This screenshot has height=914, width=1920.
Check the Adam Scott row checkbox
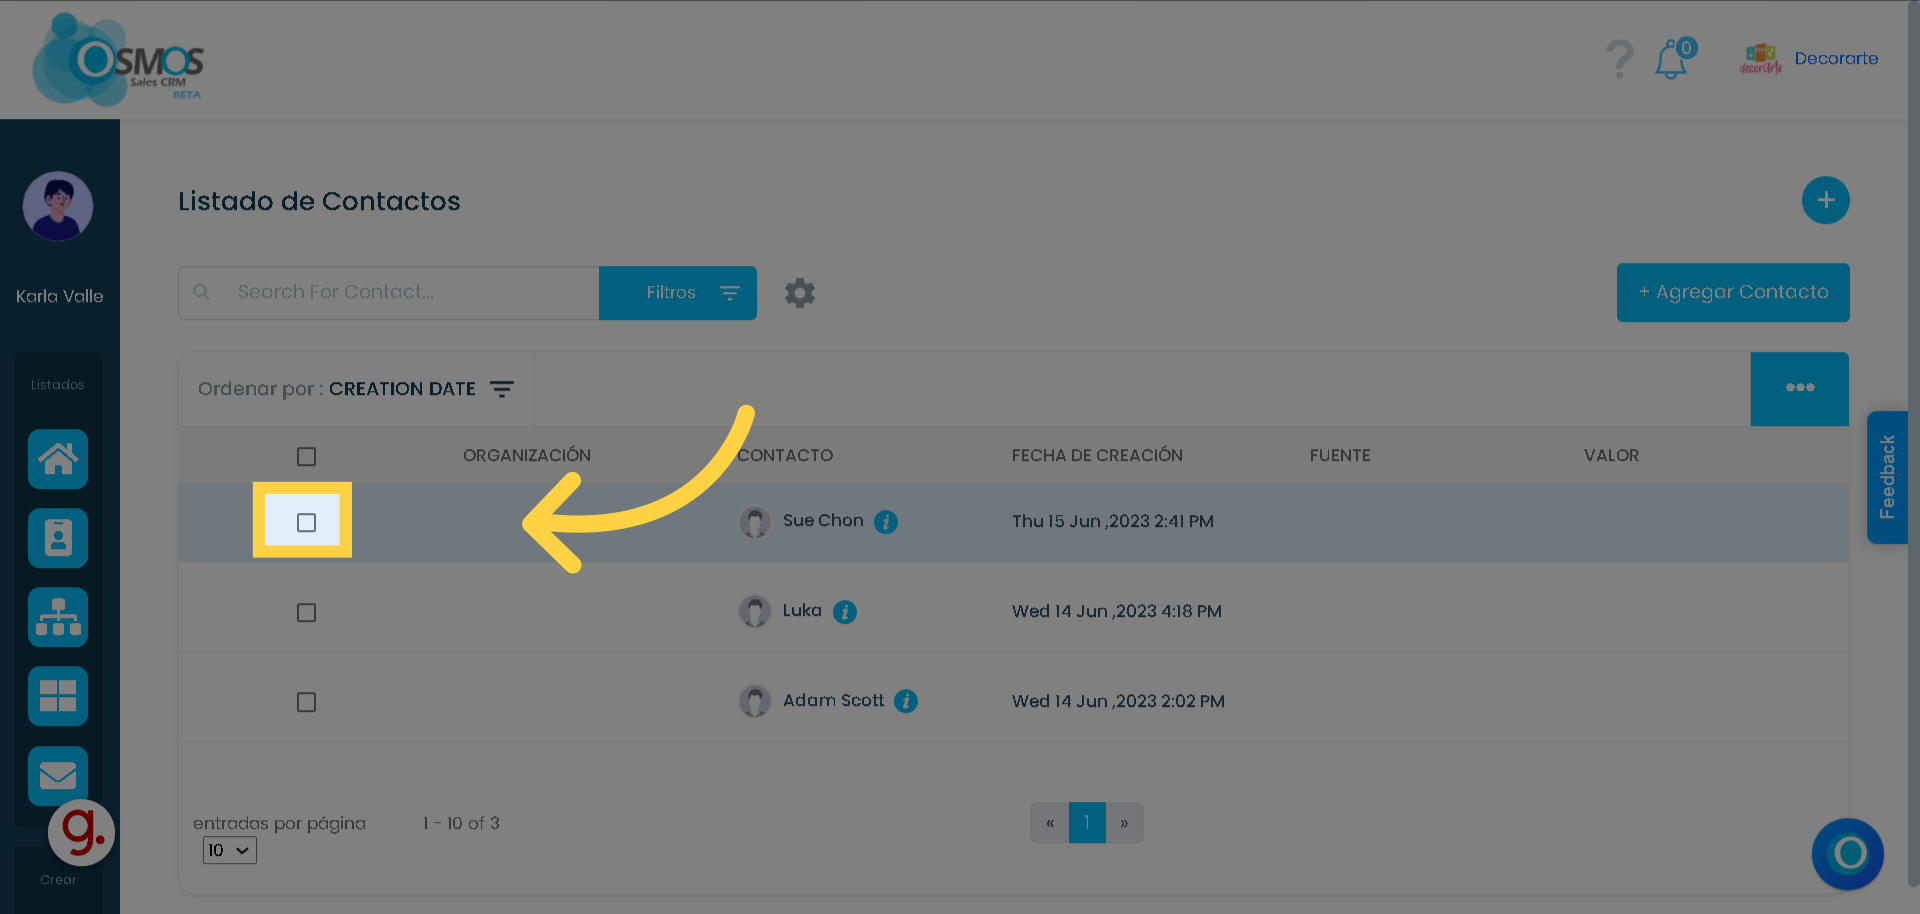(x=307, y=702)
